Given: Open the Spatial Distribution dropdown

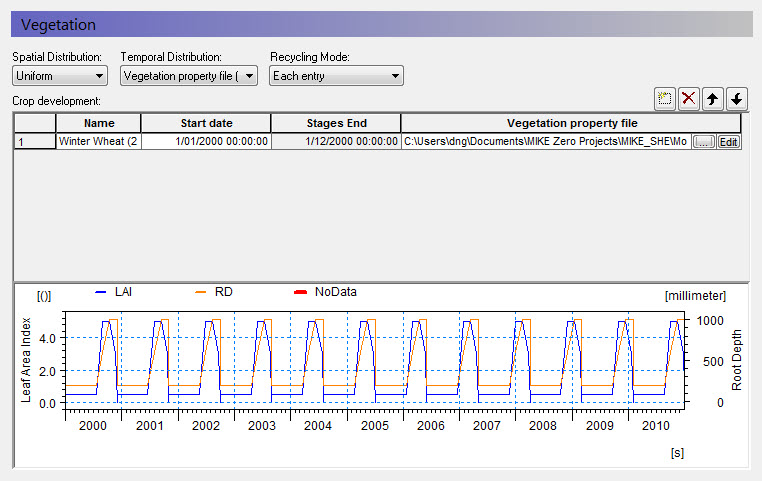Looking at the screenshot, I should [60, 76].
